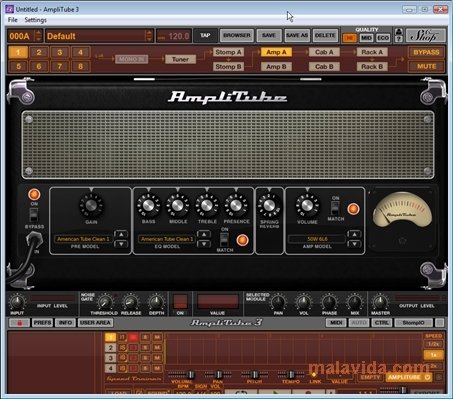The image size is (453, 399).
Task: Switch to the Rack A module
Action: [372, 52]
